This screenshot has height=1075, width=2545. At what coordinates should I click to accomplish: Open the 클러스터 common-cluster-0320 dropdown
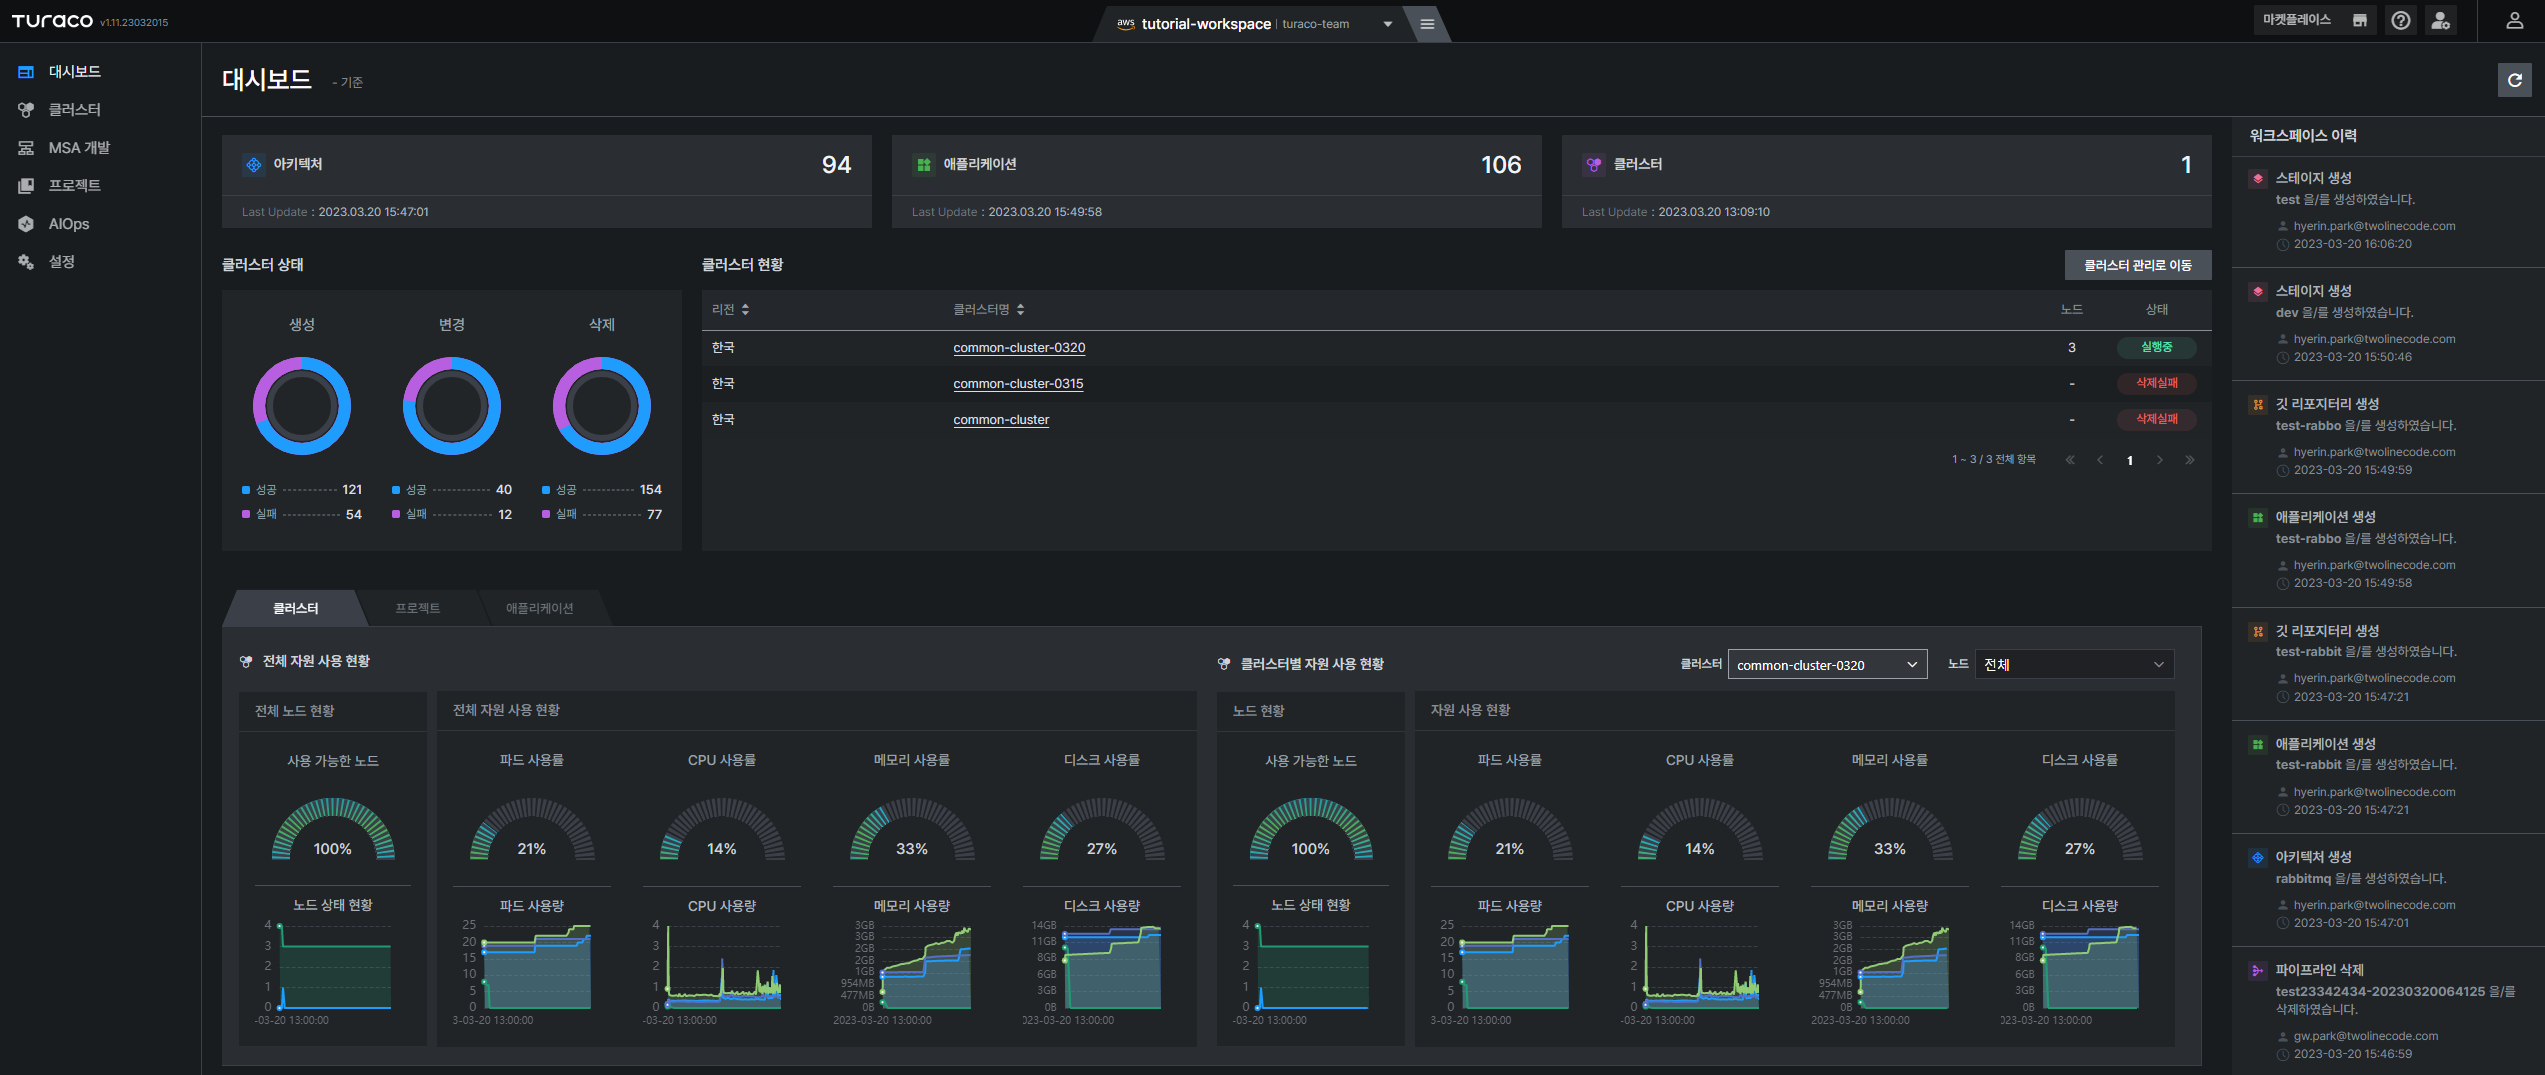point(1826,665)
